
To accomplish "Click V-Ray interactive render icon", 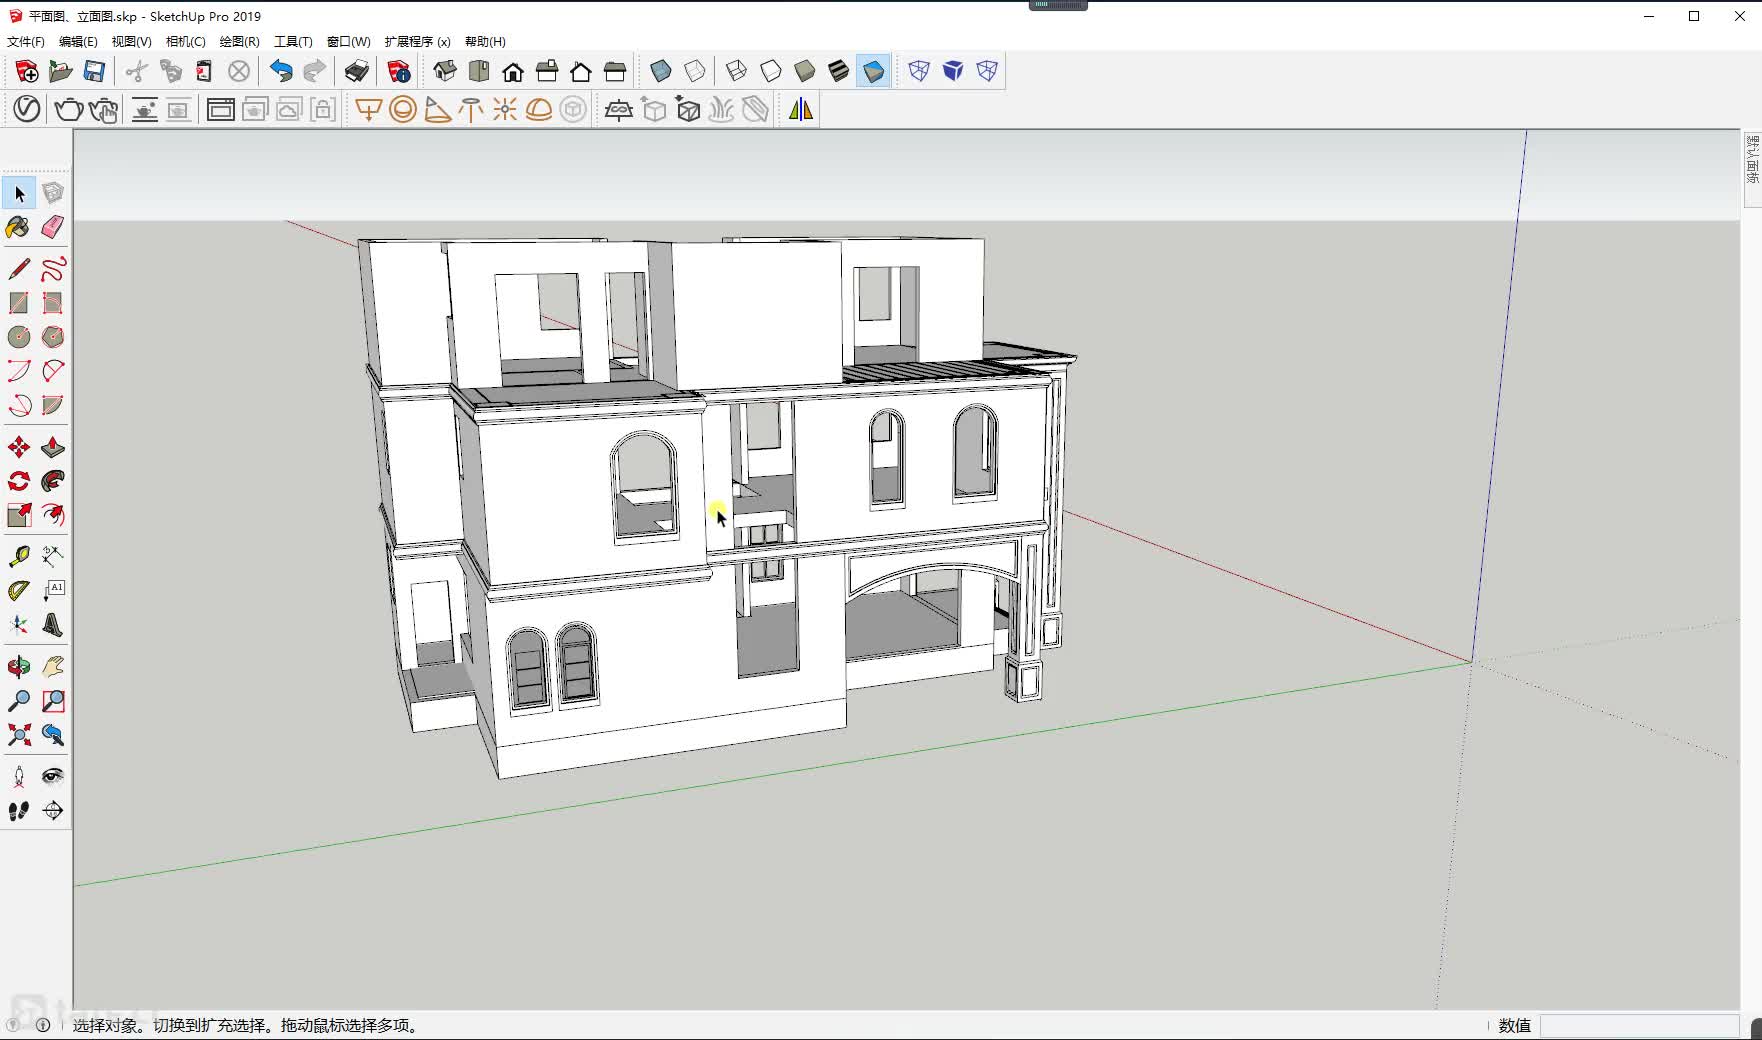I will 103,109.
